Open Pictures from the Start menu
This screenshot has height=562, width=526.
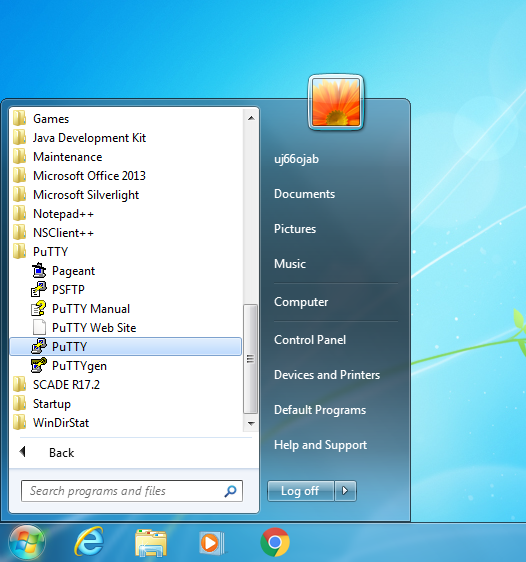pyautogui.click(x=295, y=229)
